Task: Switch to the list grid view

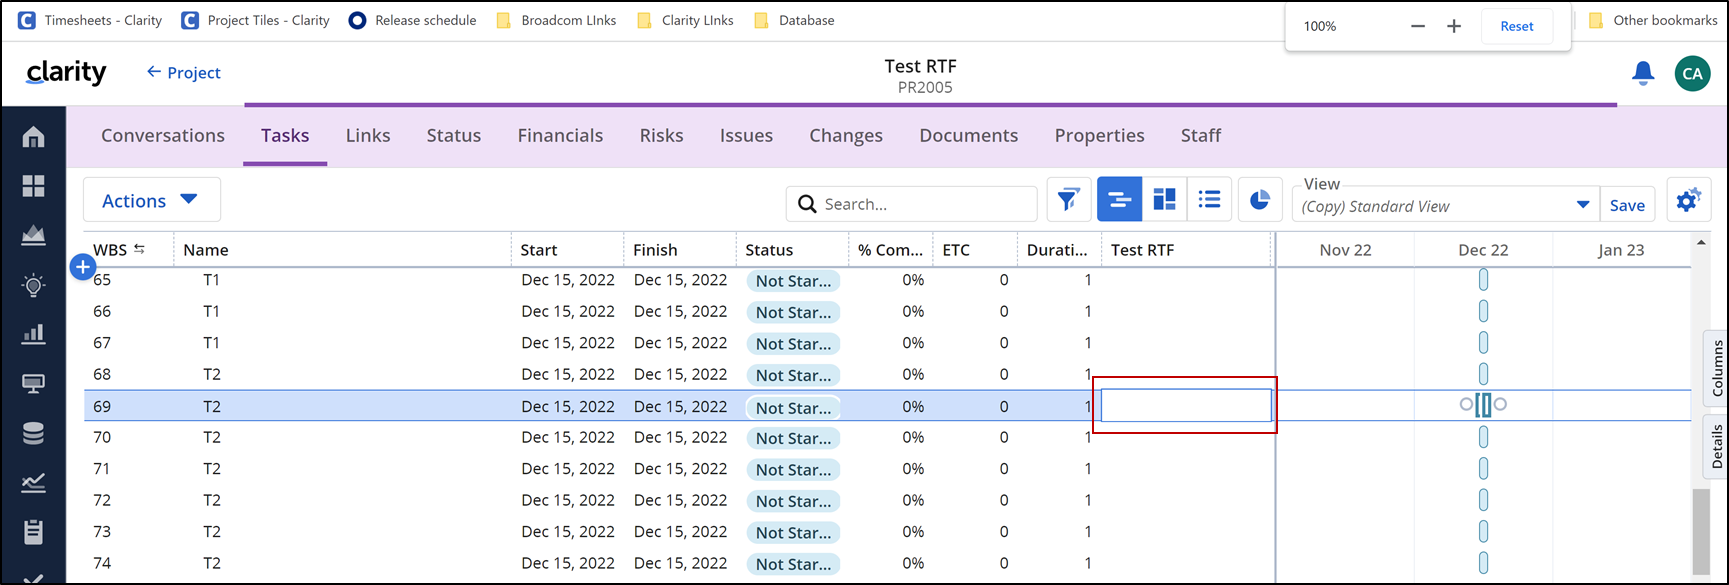Action: click(1209, 200)
